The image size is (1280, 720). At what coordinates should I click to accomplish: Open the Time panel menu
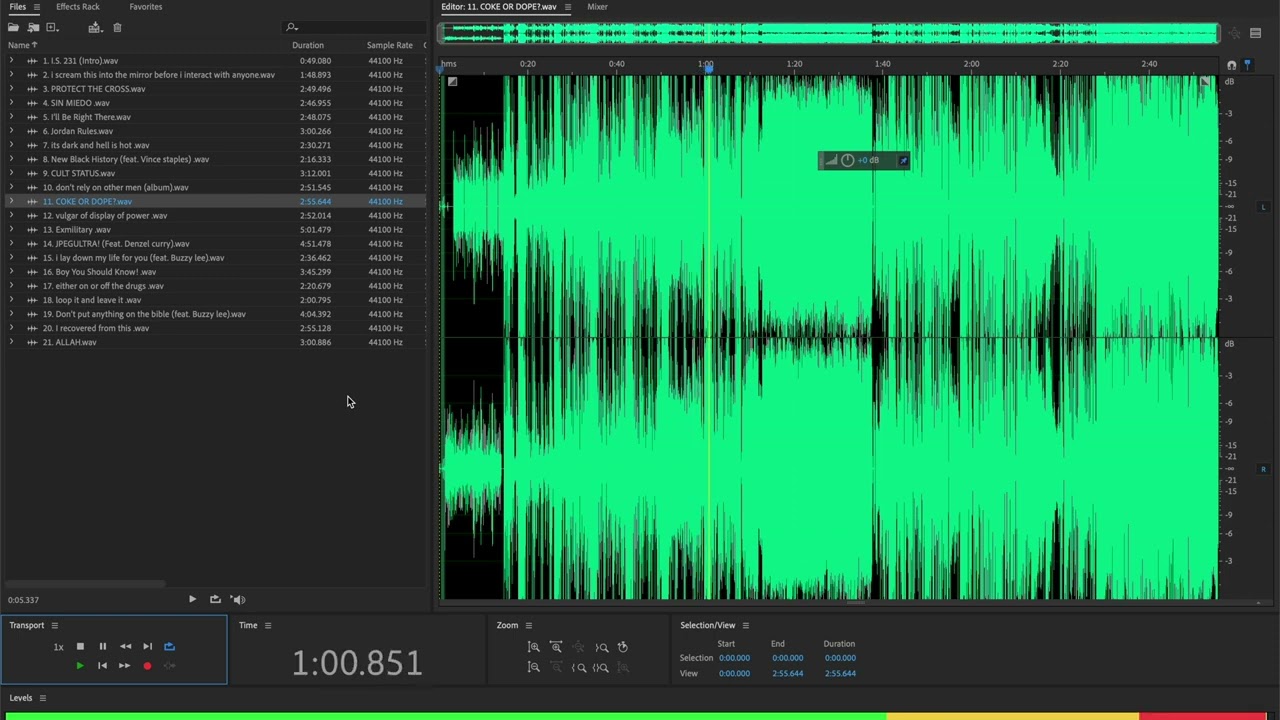pos(267,626)
